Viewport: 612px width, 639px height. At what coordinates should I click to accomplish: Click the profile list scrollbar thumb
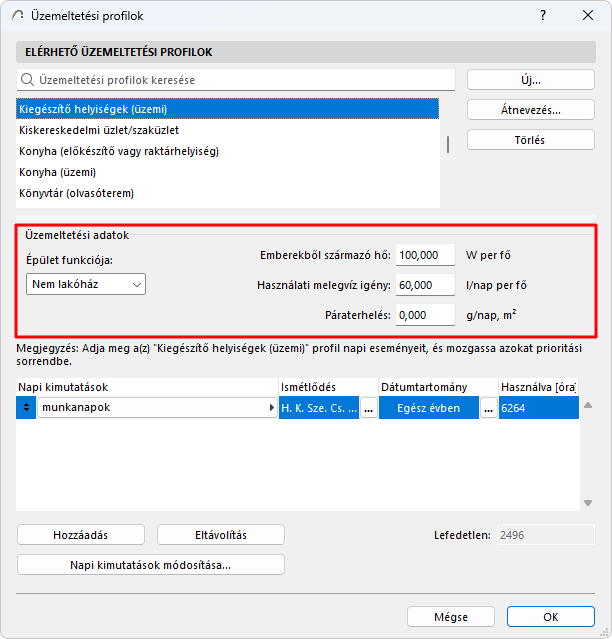click(448, 144)
